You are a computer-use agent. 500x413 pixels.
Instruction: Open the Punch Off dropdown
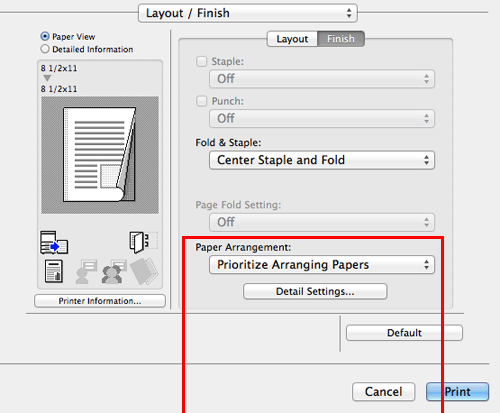pos(322,119)
